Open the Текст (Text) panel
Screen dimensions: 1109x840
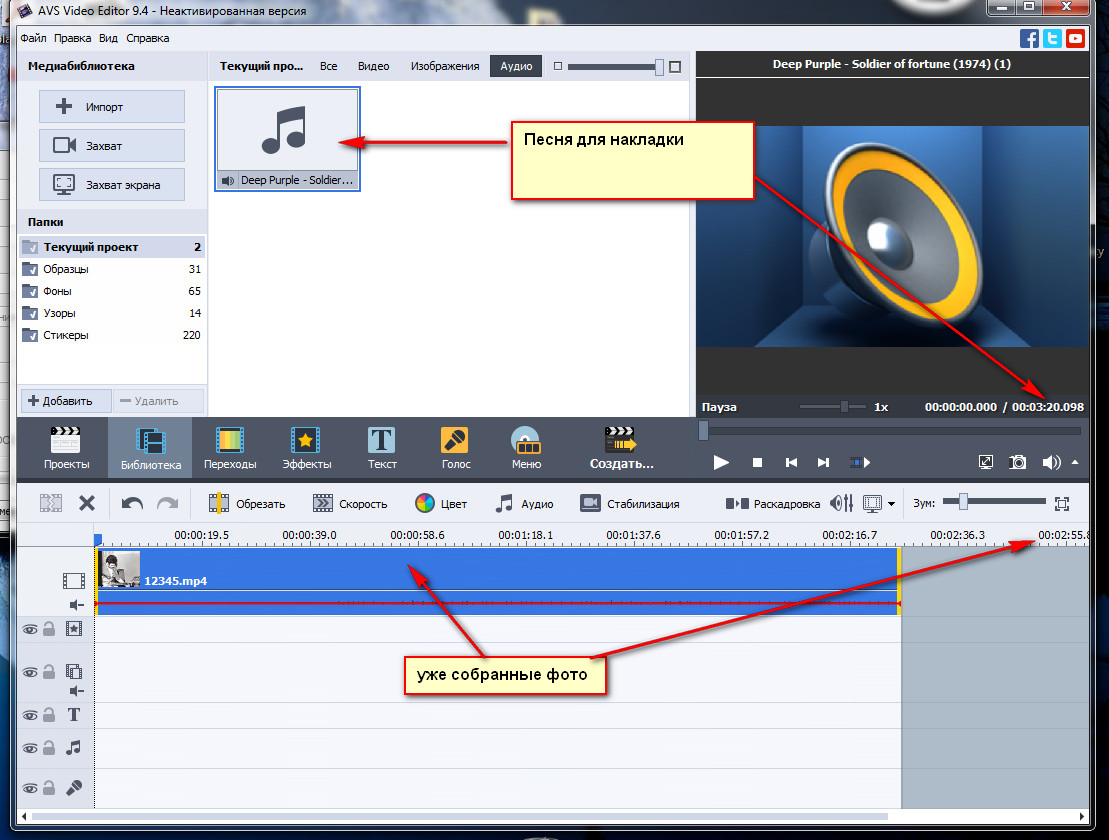382,448
